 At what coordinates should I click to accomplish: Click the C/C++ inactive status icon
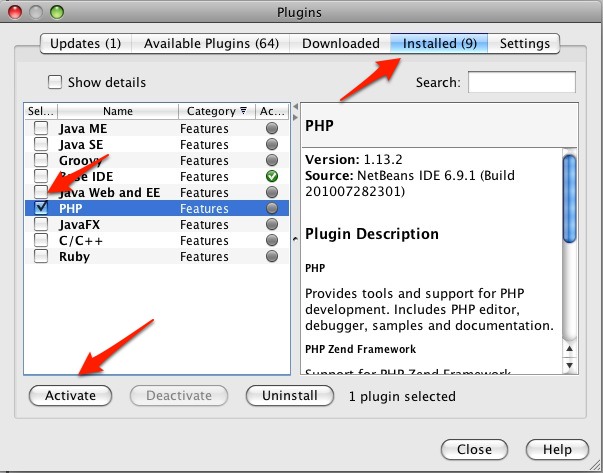click(x=272, y=240)
